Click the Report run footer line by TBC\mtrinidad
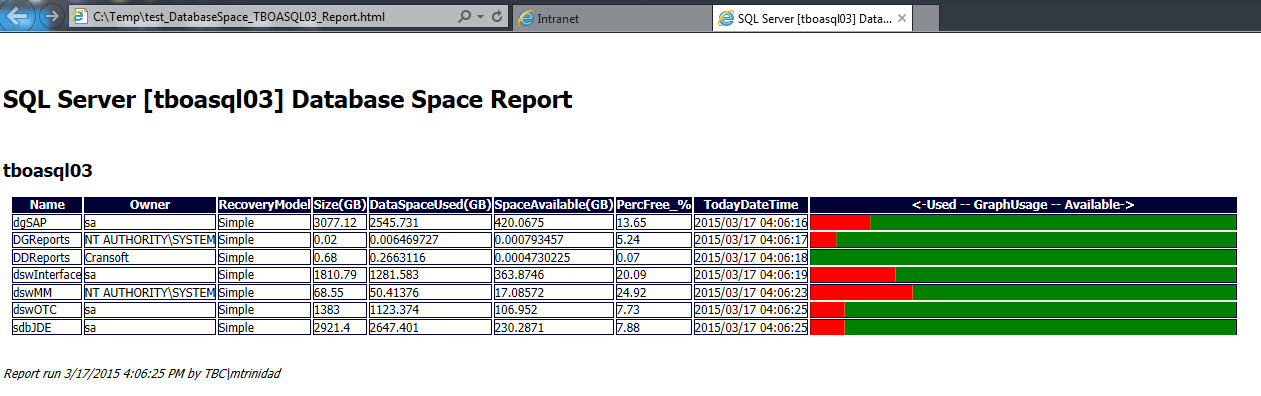The height and width of the screenshot is (396, 1261). 142,373
